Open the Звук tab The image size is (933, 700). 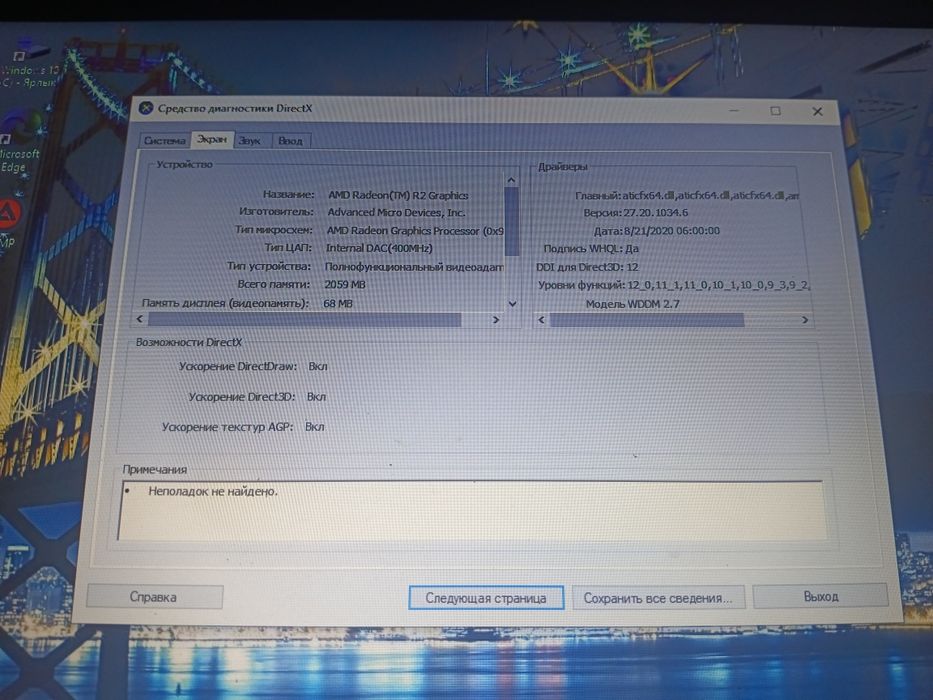coord(250,140)
